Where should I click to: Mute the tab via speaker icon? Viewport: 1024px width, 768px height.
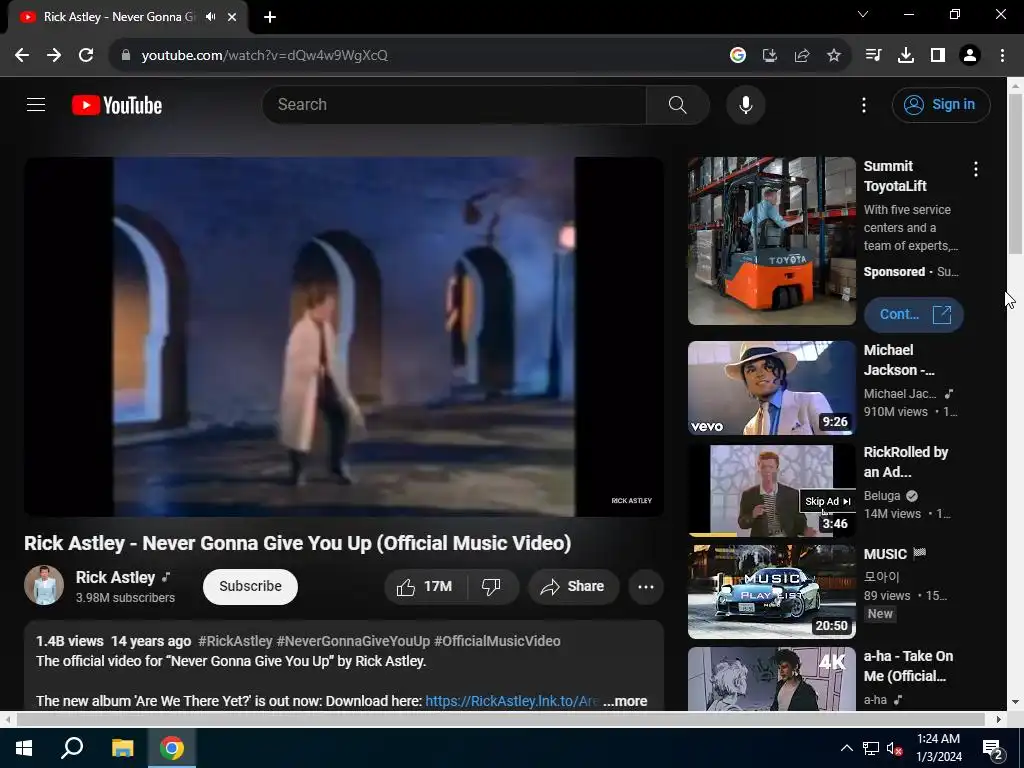click(x=210, y=17)
